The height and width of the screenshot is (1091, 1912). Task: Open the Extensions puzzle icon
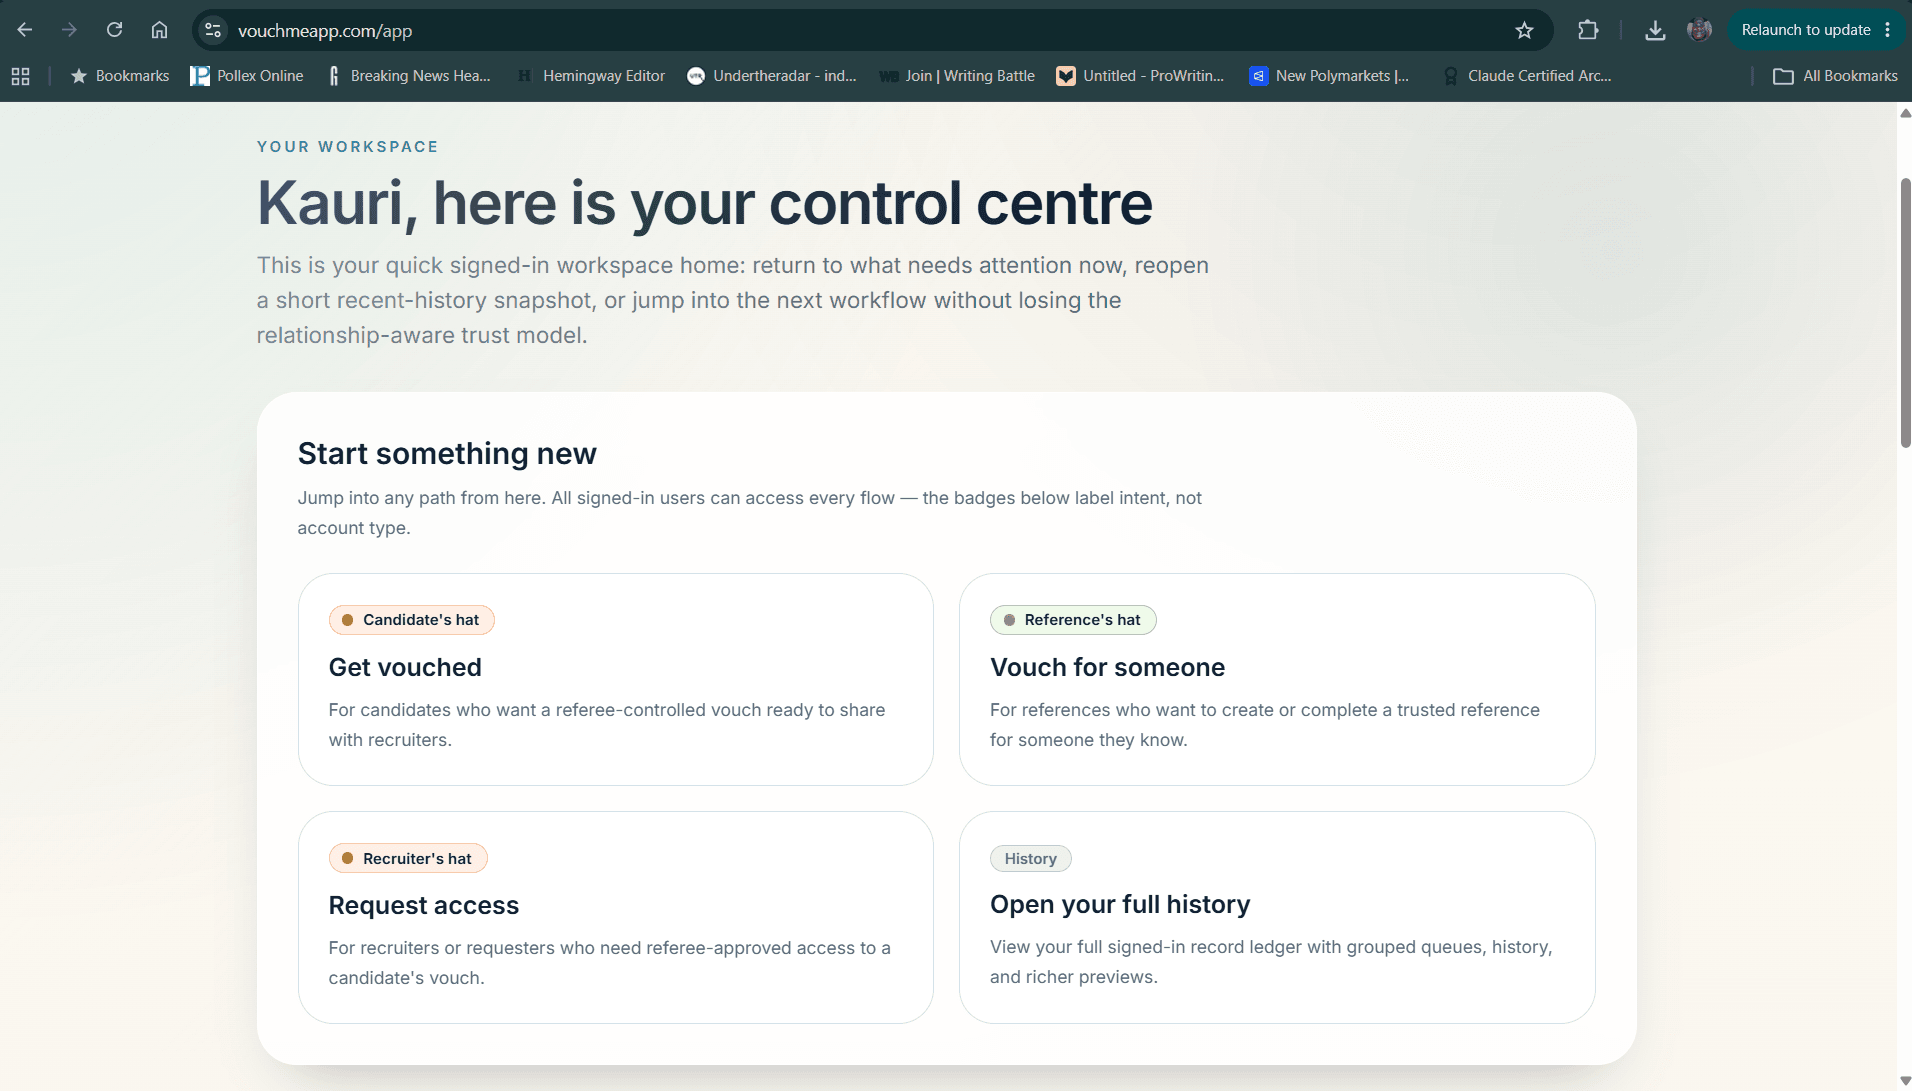tap(1588, 30)
